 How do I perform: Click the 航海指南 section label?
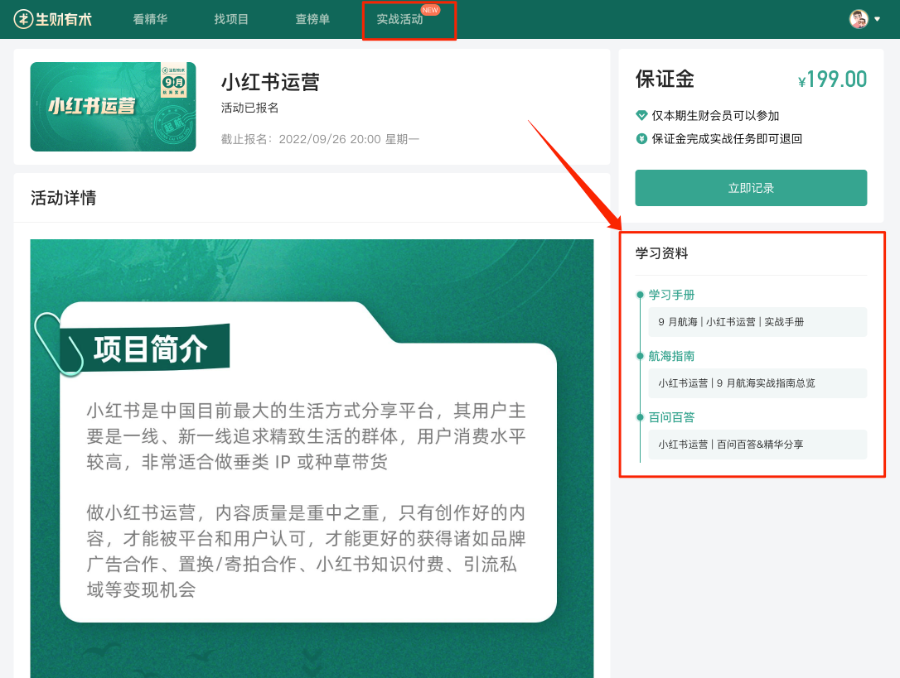(x=672, y=356)
